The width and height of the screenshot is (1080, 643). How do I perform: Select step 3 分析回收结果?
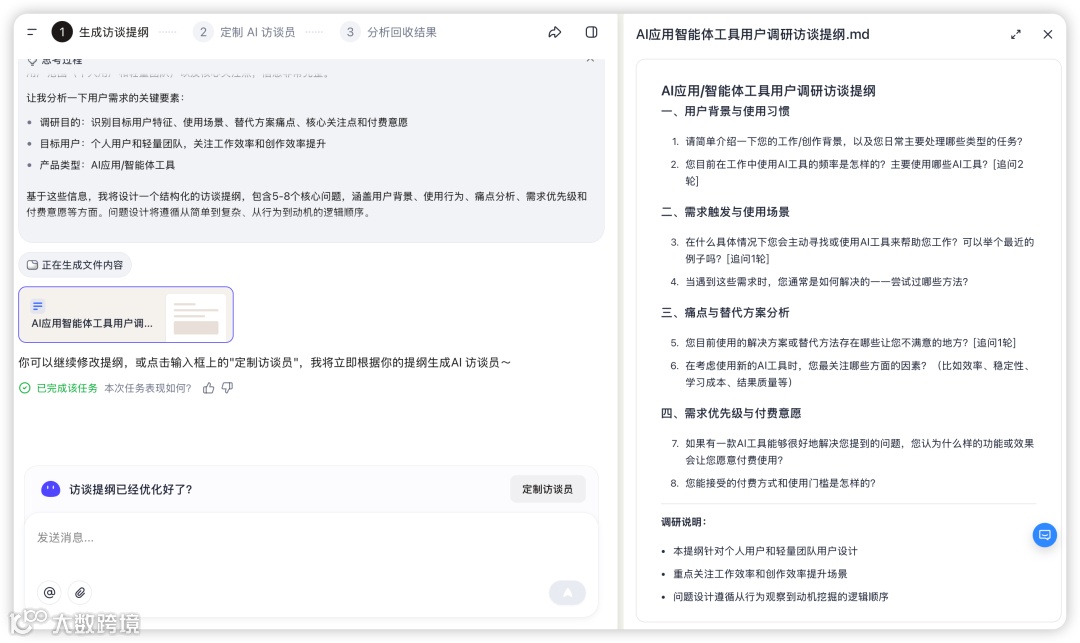(x=393, y=32)
